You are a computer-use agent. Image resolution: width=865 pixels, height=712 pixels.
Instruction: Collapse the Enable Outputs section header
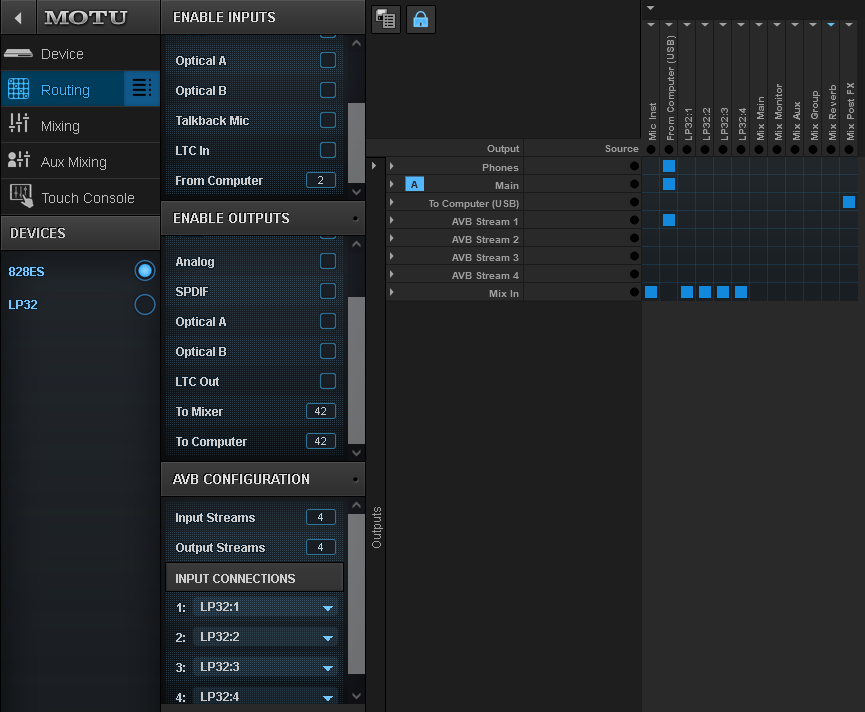263,218
